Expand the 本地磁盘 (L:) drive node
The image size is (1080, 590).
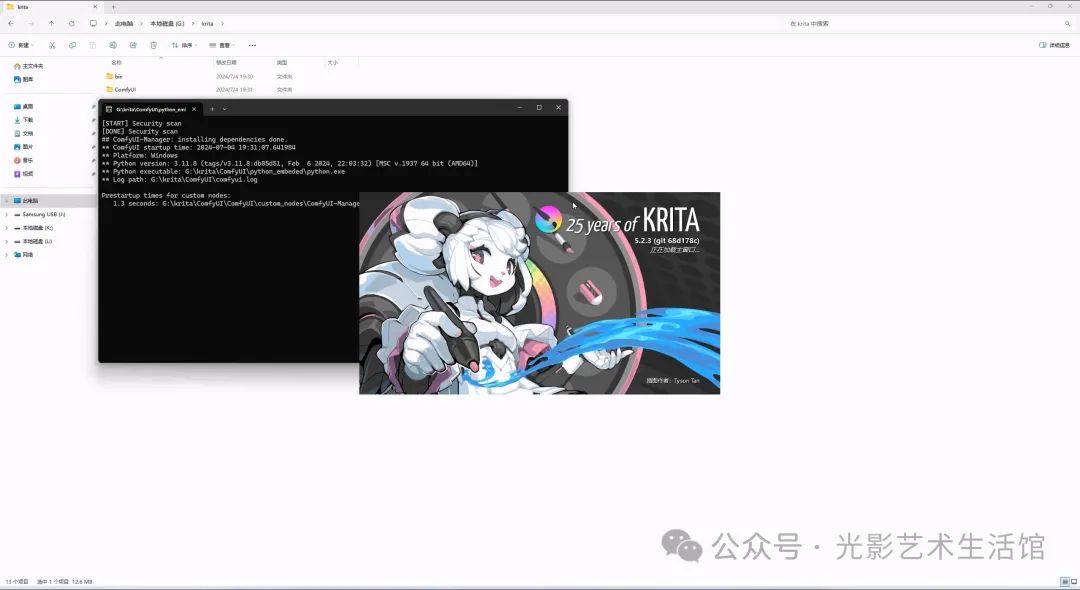(7, 242)
